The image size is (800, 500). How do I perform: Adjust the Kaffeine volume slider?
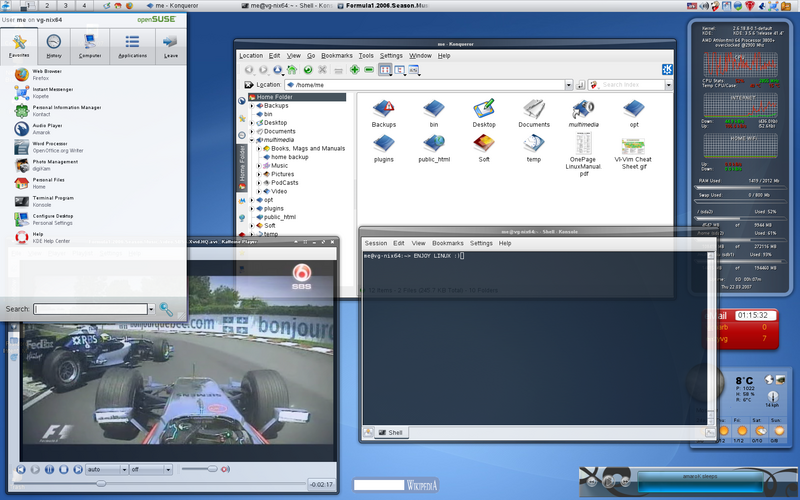click(200, 469)
